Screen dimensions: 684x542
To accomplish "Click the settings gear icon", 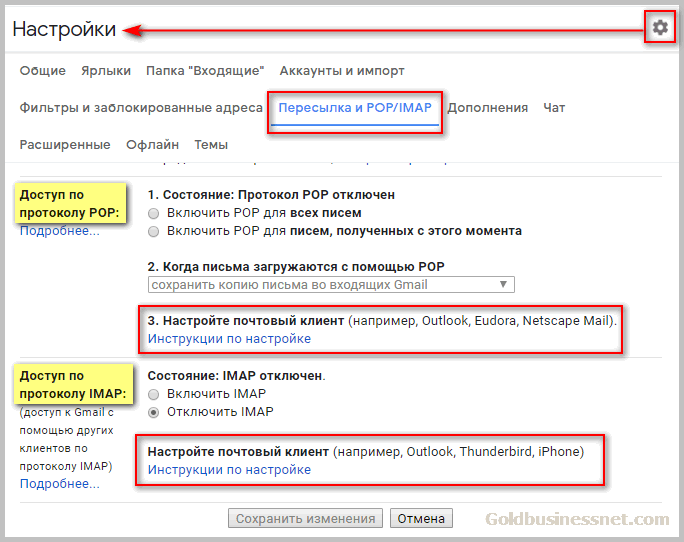I will click(x=660, y=27).
